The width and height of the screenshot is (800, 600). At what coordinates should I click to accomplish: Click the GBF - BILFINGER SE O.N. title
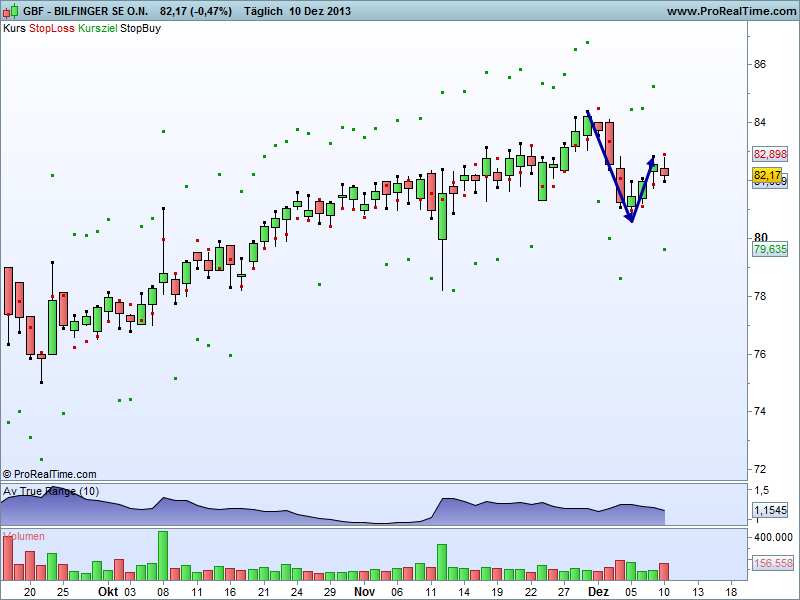click(x=86, y=11)
